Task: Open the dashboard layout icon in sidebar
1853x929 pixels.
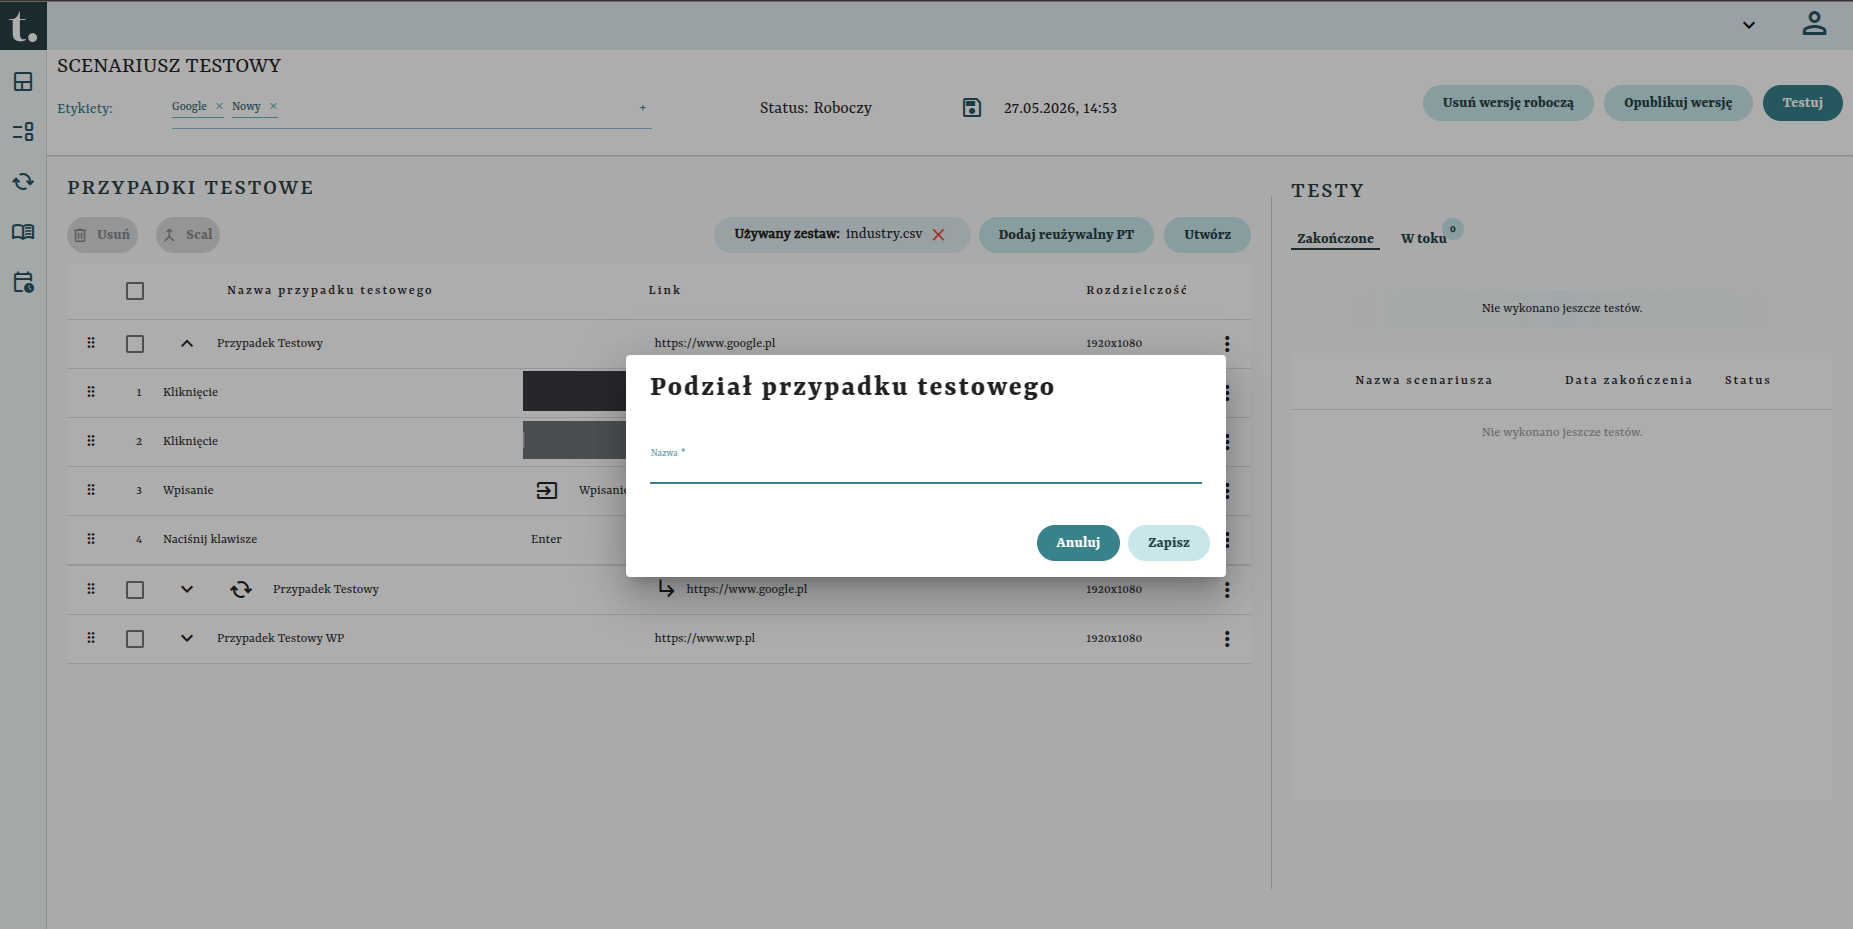Action: 23,82
